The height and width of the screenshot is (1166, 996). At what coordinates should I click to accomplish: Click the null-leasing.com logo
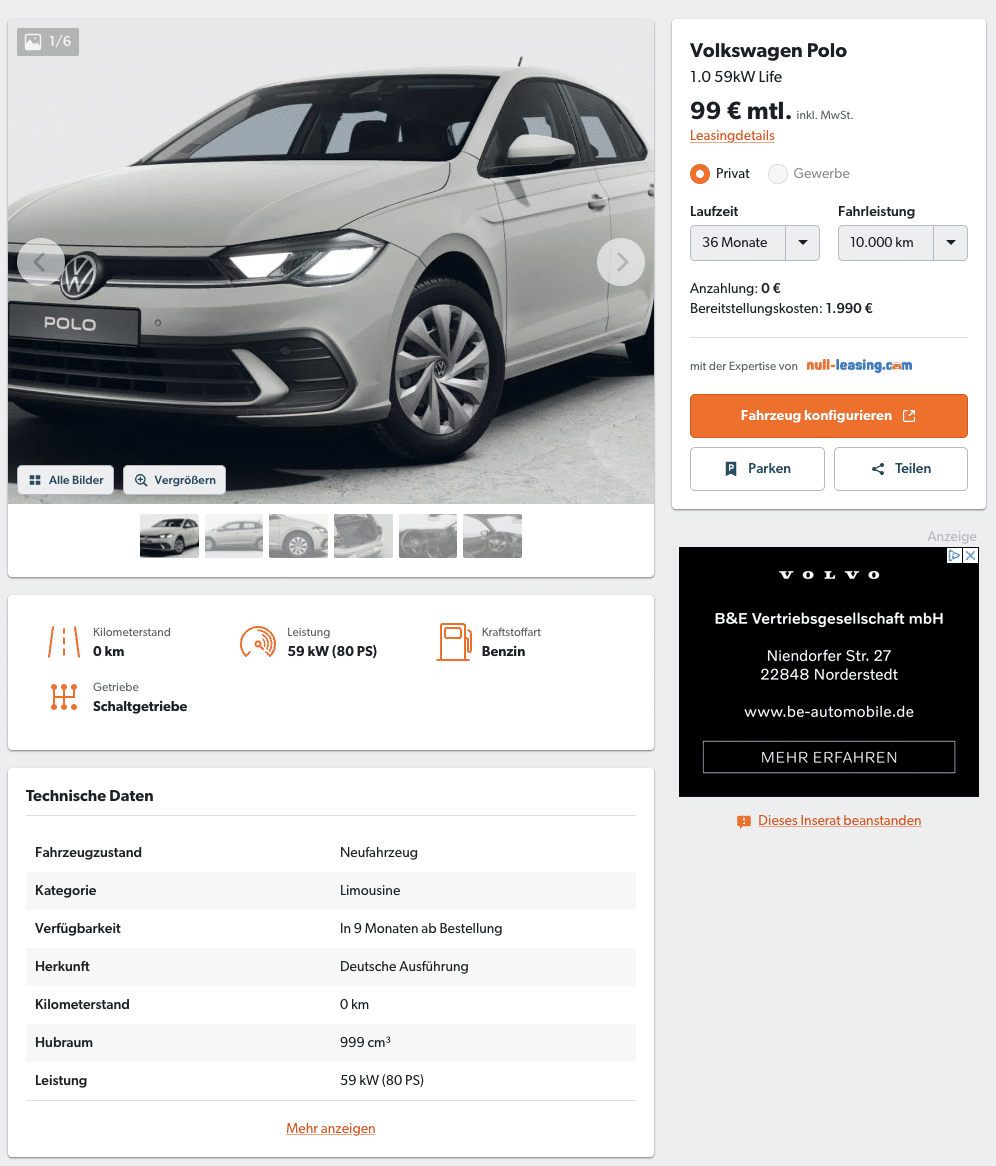click(859, 365)
